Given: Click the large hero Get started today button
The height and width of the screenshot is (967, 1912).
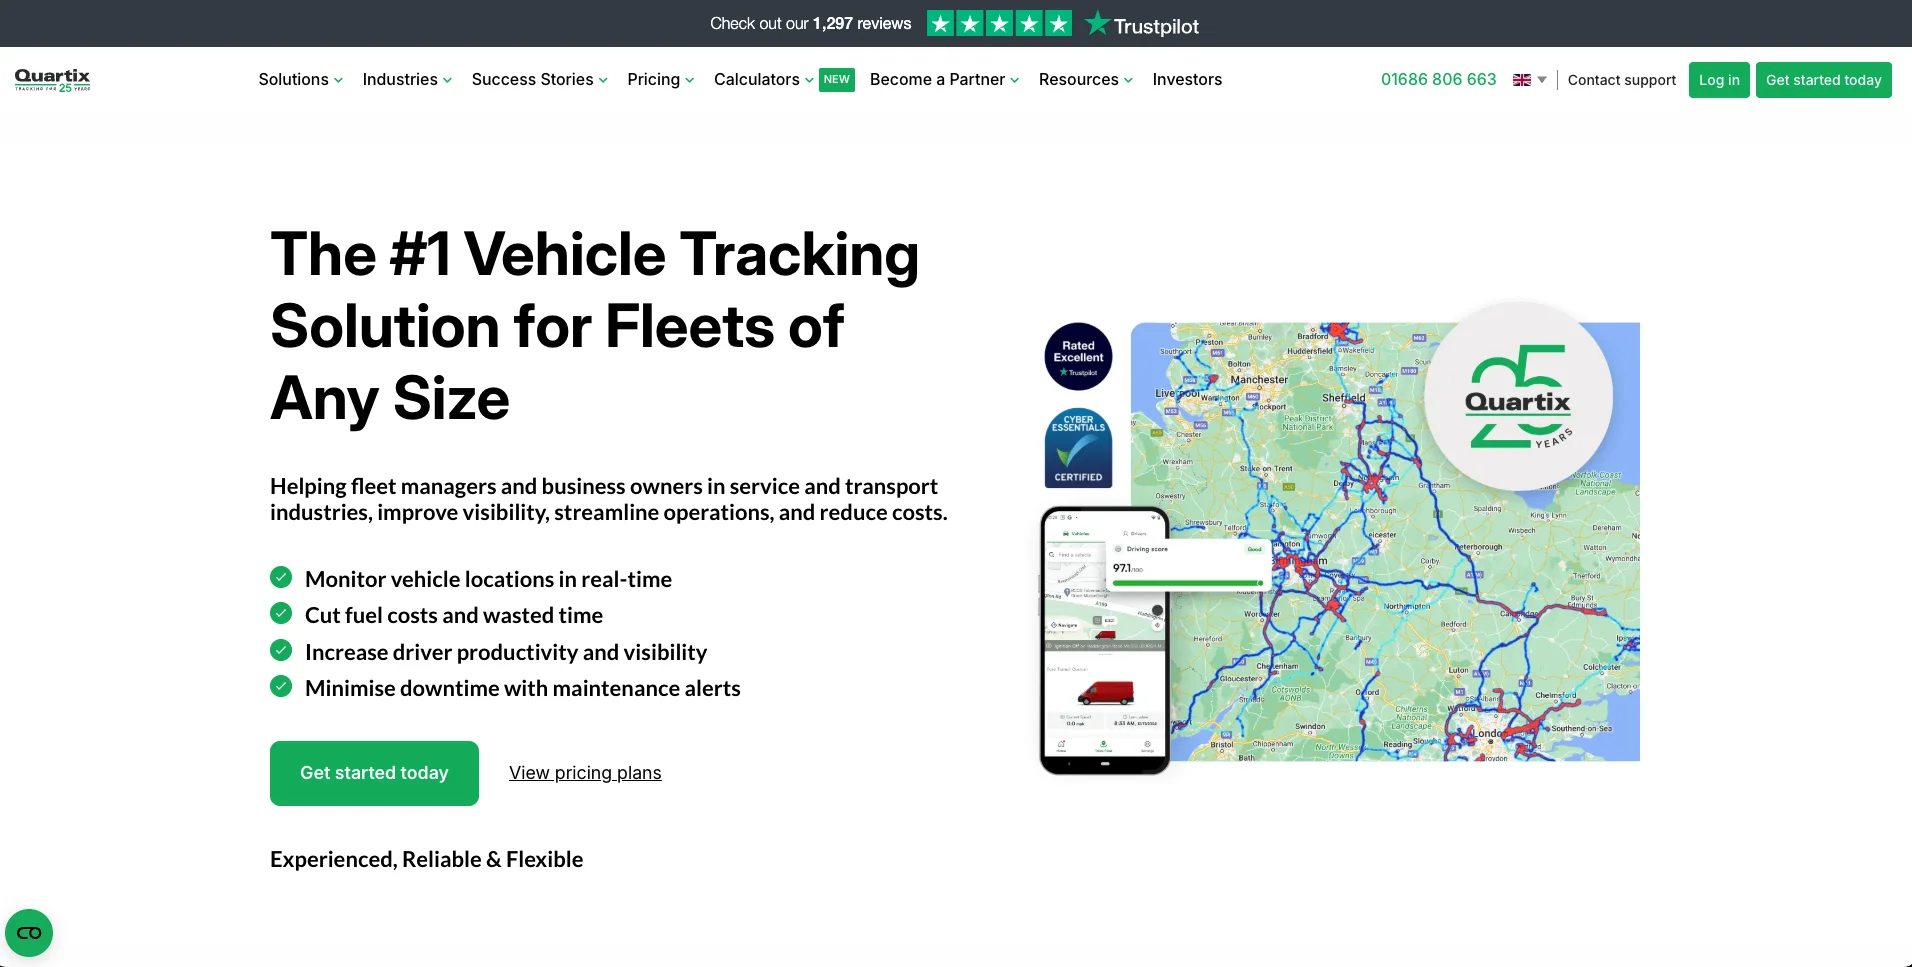Looking at the screenshot, I should tap(374, 773).
